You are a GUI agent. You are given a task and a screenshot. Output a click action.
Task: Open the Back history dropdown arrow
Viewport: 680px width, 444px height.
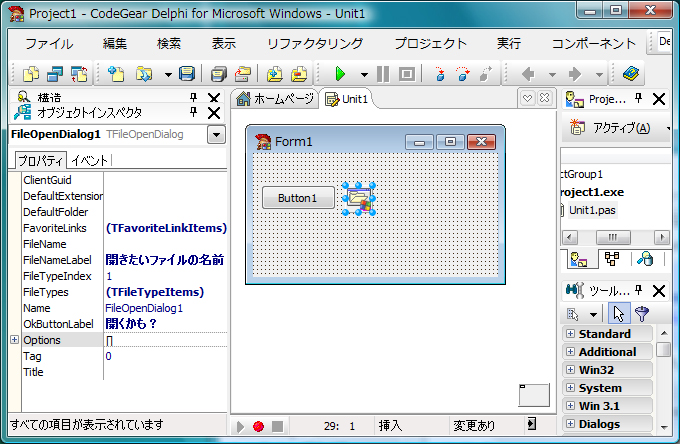pyautogui.click(x=552, y=75)
